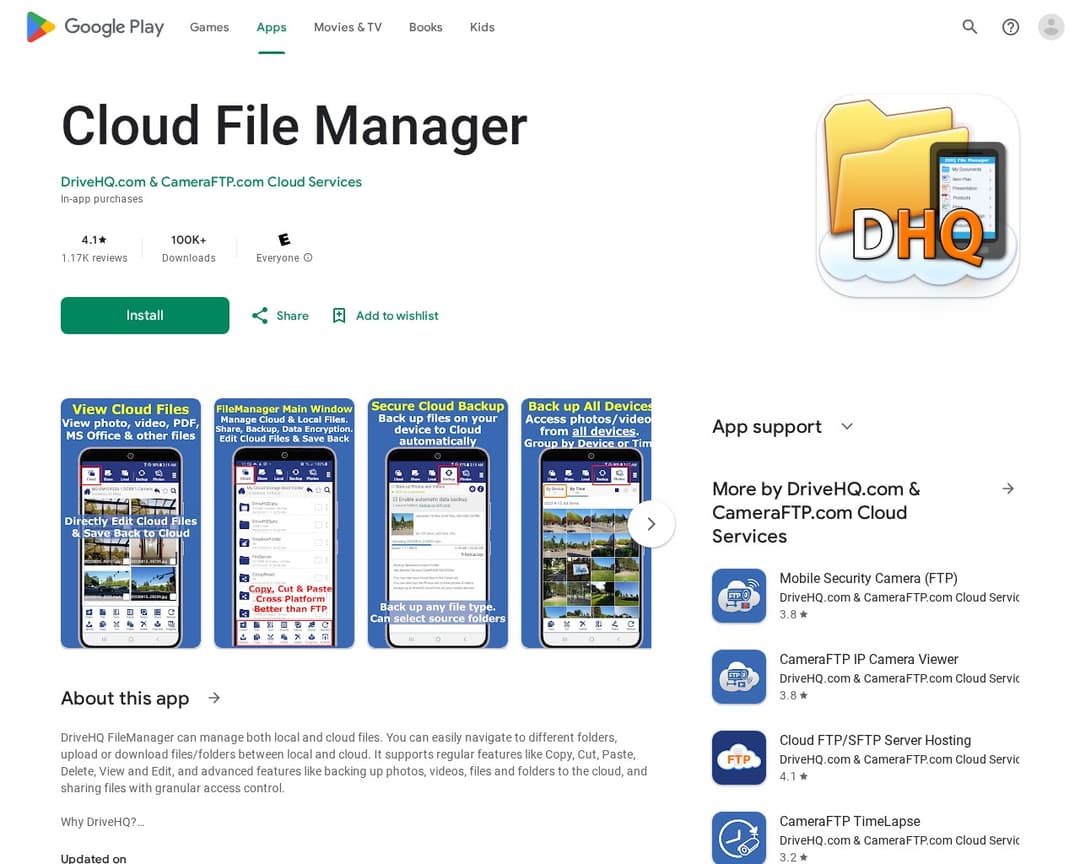
Task: Click the In-app purchases text
Action: (102, 199)
